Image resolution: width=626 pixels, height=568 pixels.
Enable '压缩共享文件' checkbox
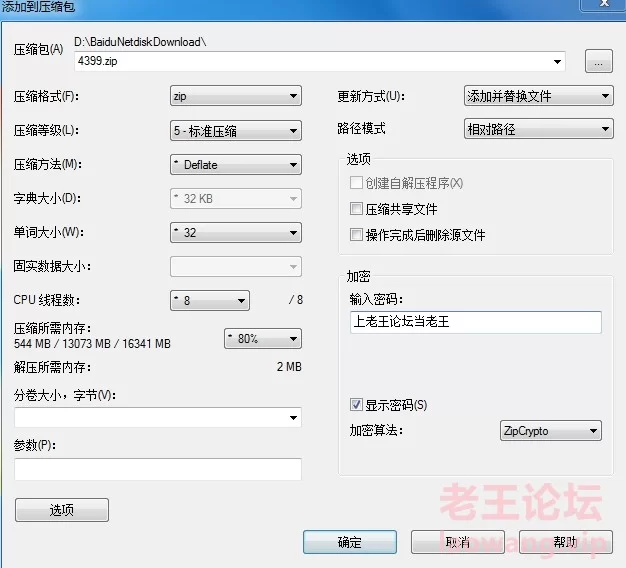point(356,208)
